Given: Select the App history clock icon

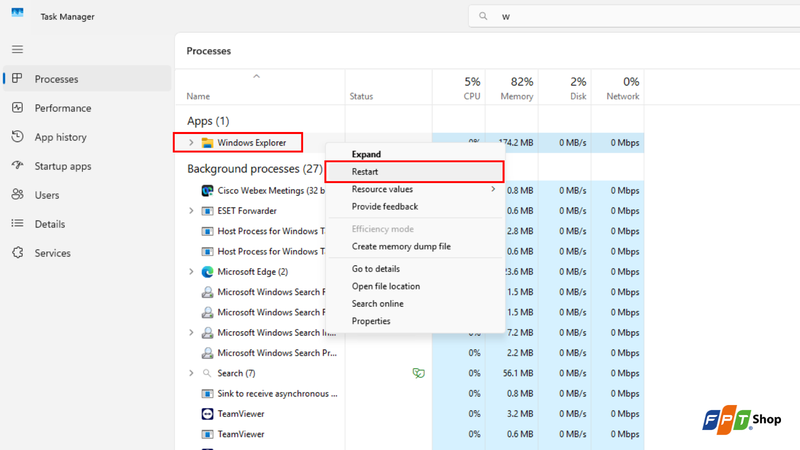Looking at the screenshot, I should pos(17,136).
